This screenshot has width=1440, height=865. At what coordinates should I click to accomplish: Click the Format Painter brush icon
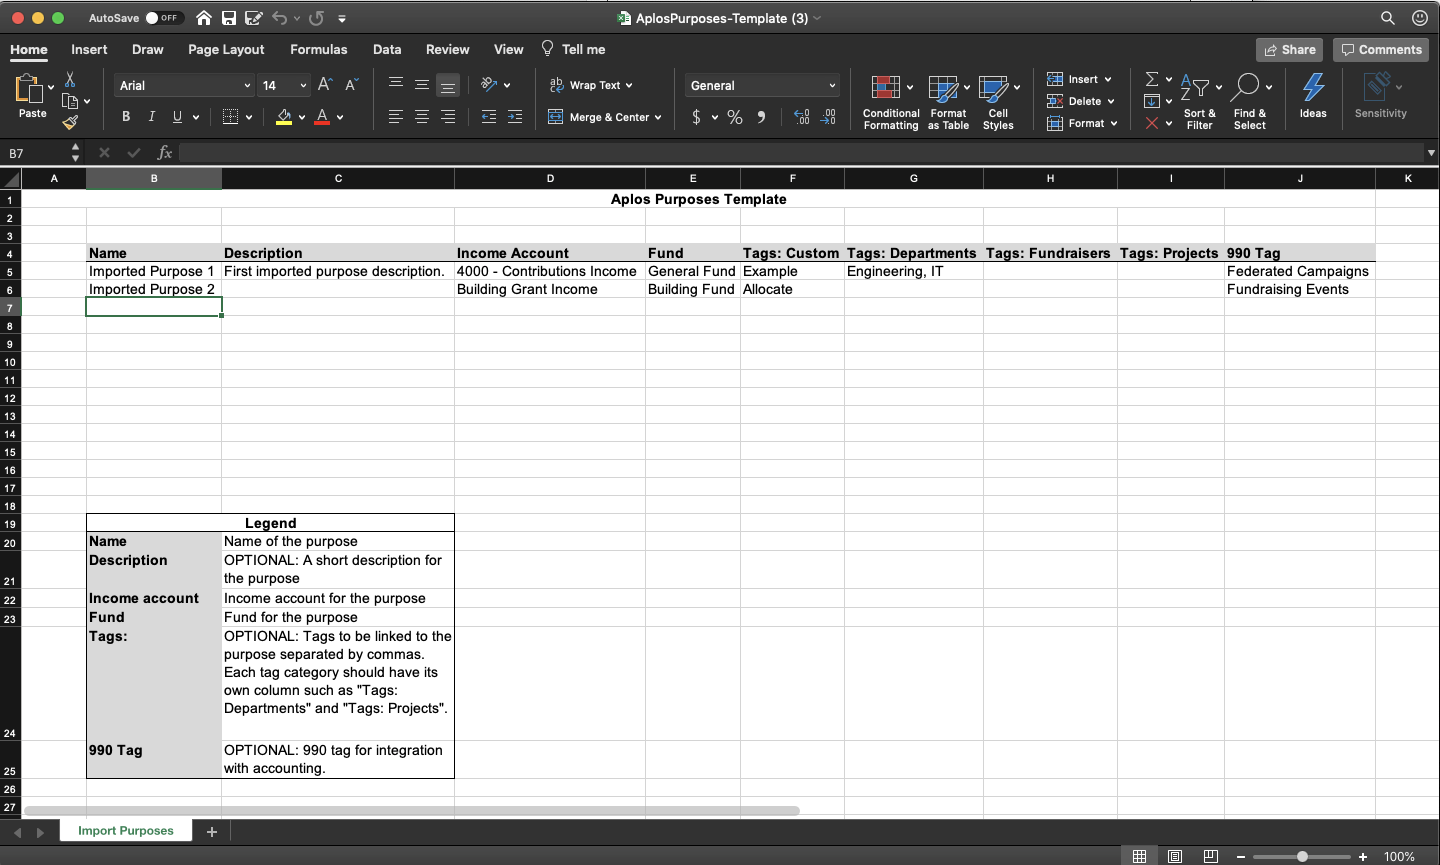70,123
